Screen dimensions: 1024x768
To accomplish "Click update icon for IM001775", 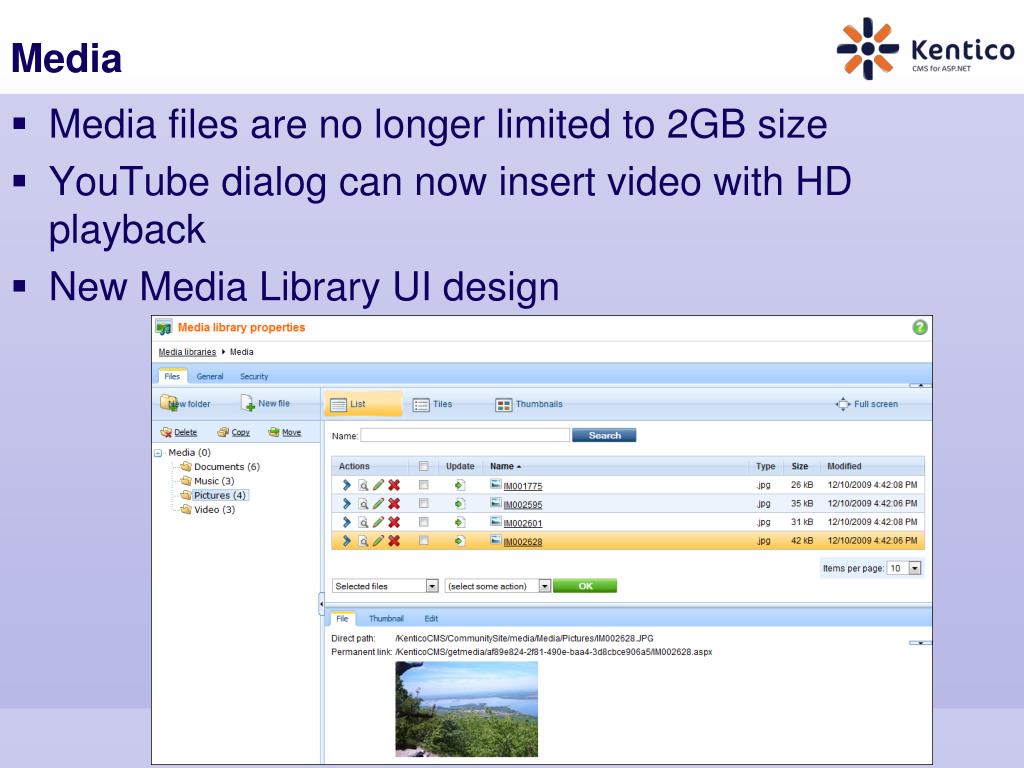I will click(460, 485).
